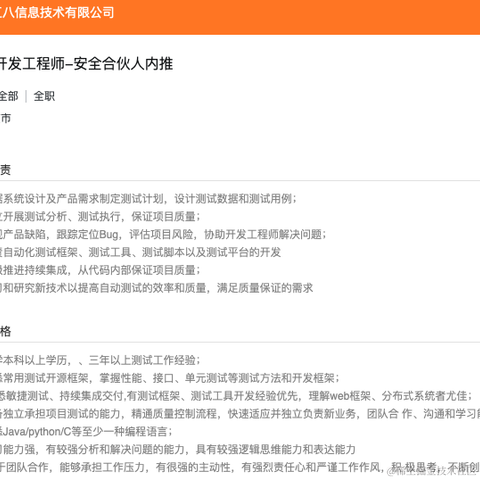Select requirement 本科以上学历、三年以上测试工作经验

[x=100, y=360]
